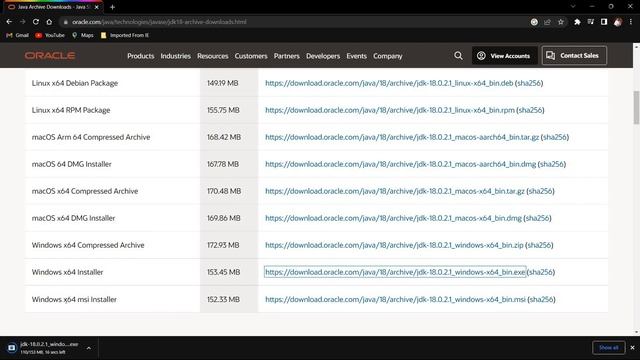Open a new browser tab
This screenshot has width=640, height=360.
(x=112, y=7)
